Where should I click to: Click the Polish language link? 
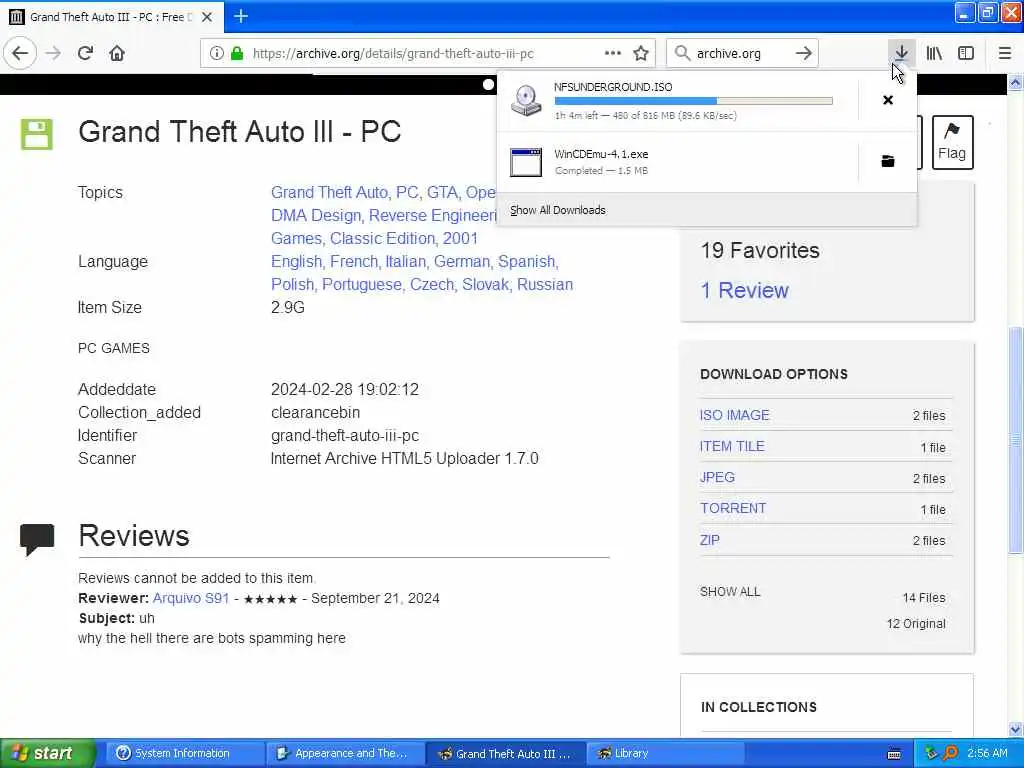pyautogui.click(x=293, y=285)
